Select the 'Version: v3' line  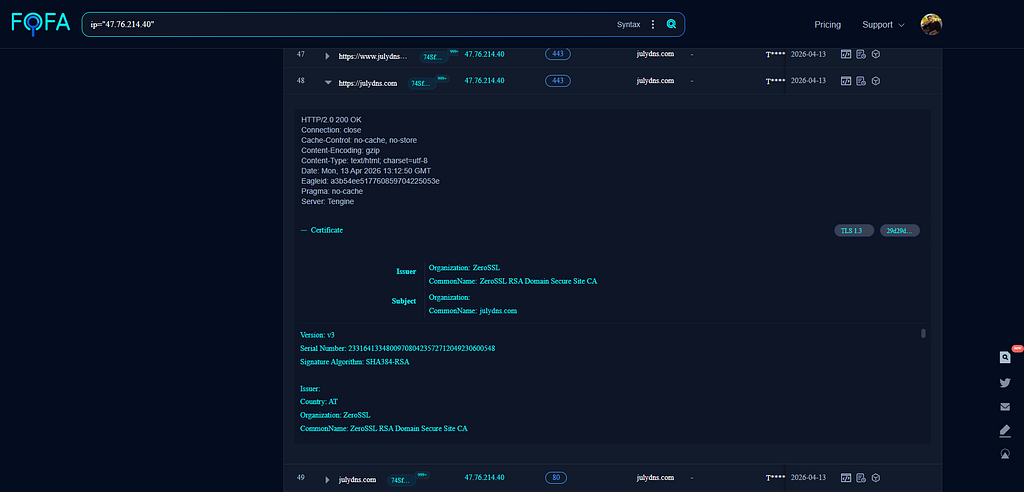(317, 335)
